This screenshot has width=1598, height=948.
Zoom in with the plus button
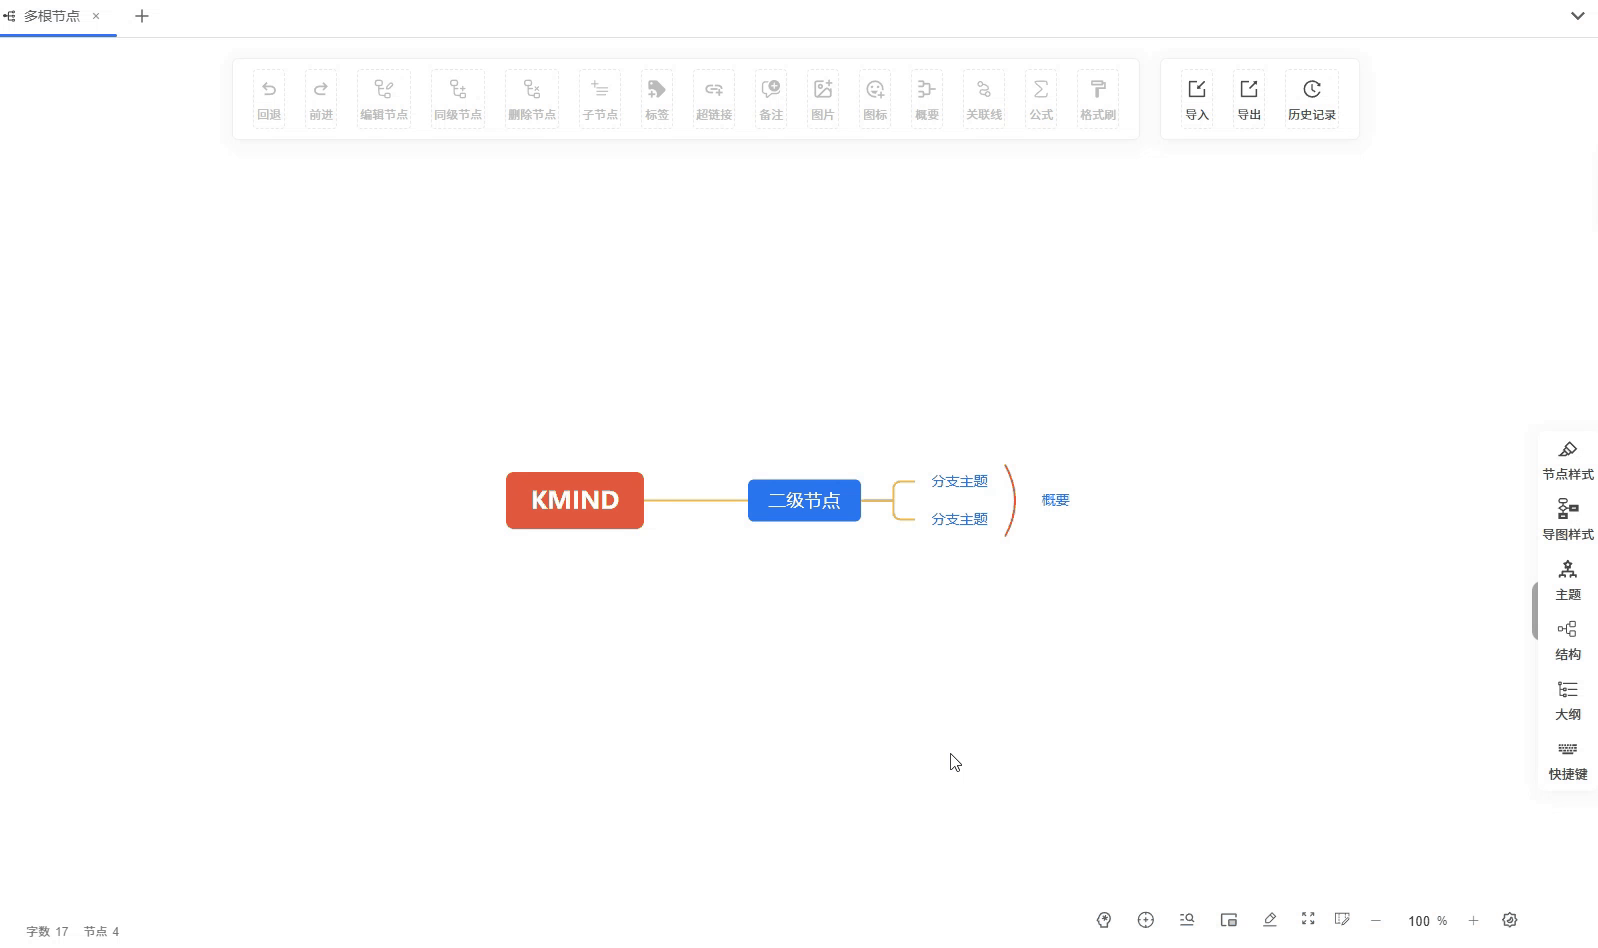click(x=1473, y=920)
